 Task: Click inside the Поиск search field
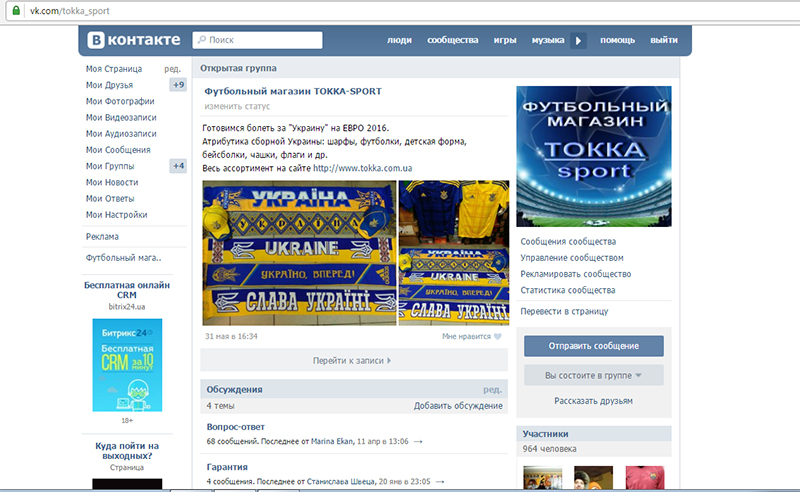(x=257, y=40)
